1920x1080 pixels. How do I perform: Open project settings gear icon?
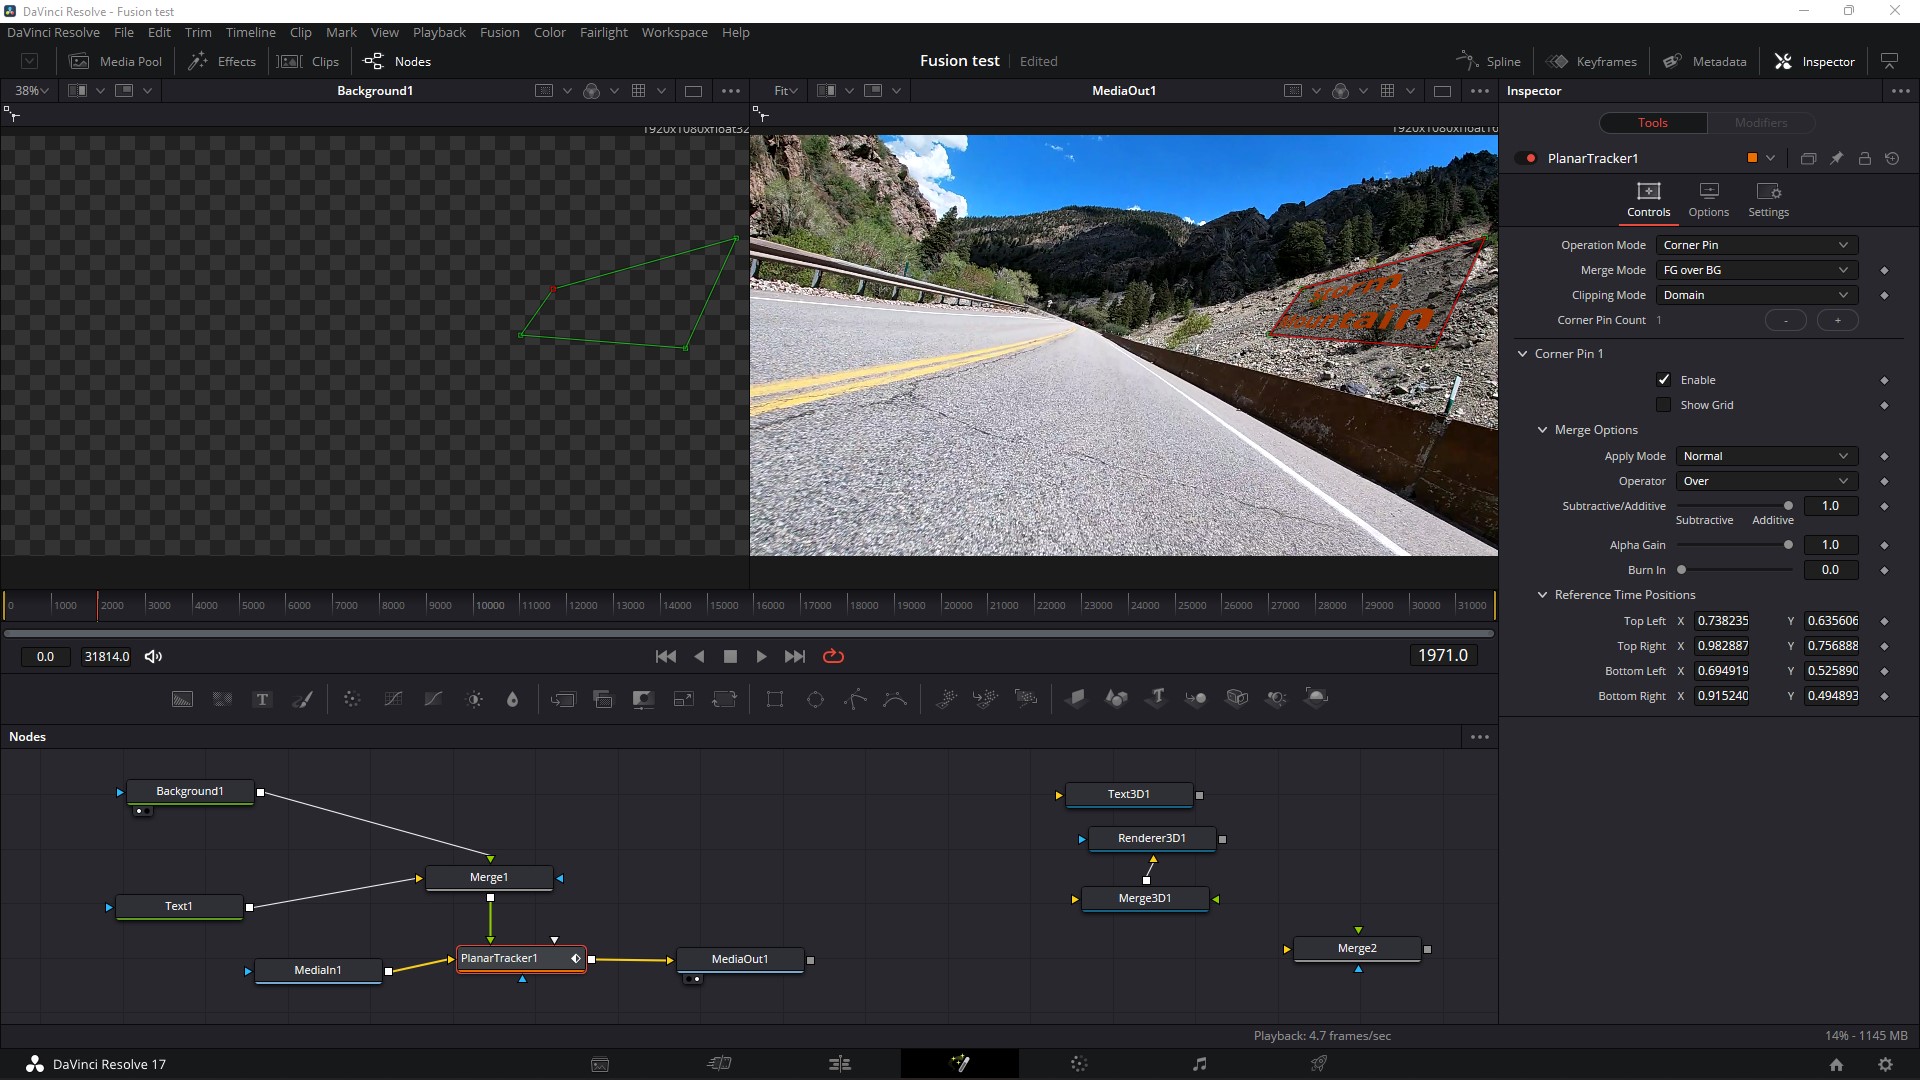click(1885, 1064)
